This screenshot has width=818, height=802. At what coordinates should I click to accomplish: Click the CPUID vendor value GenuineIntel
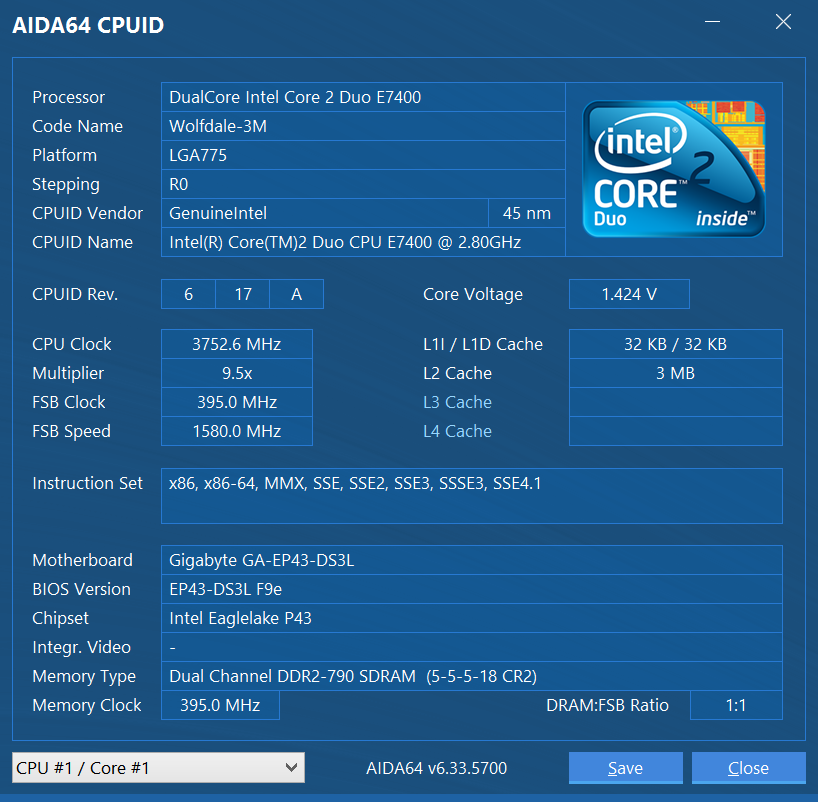pos(324,213)
